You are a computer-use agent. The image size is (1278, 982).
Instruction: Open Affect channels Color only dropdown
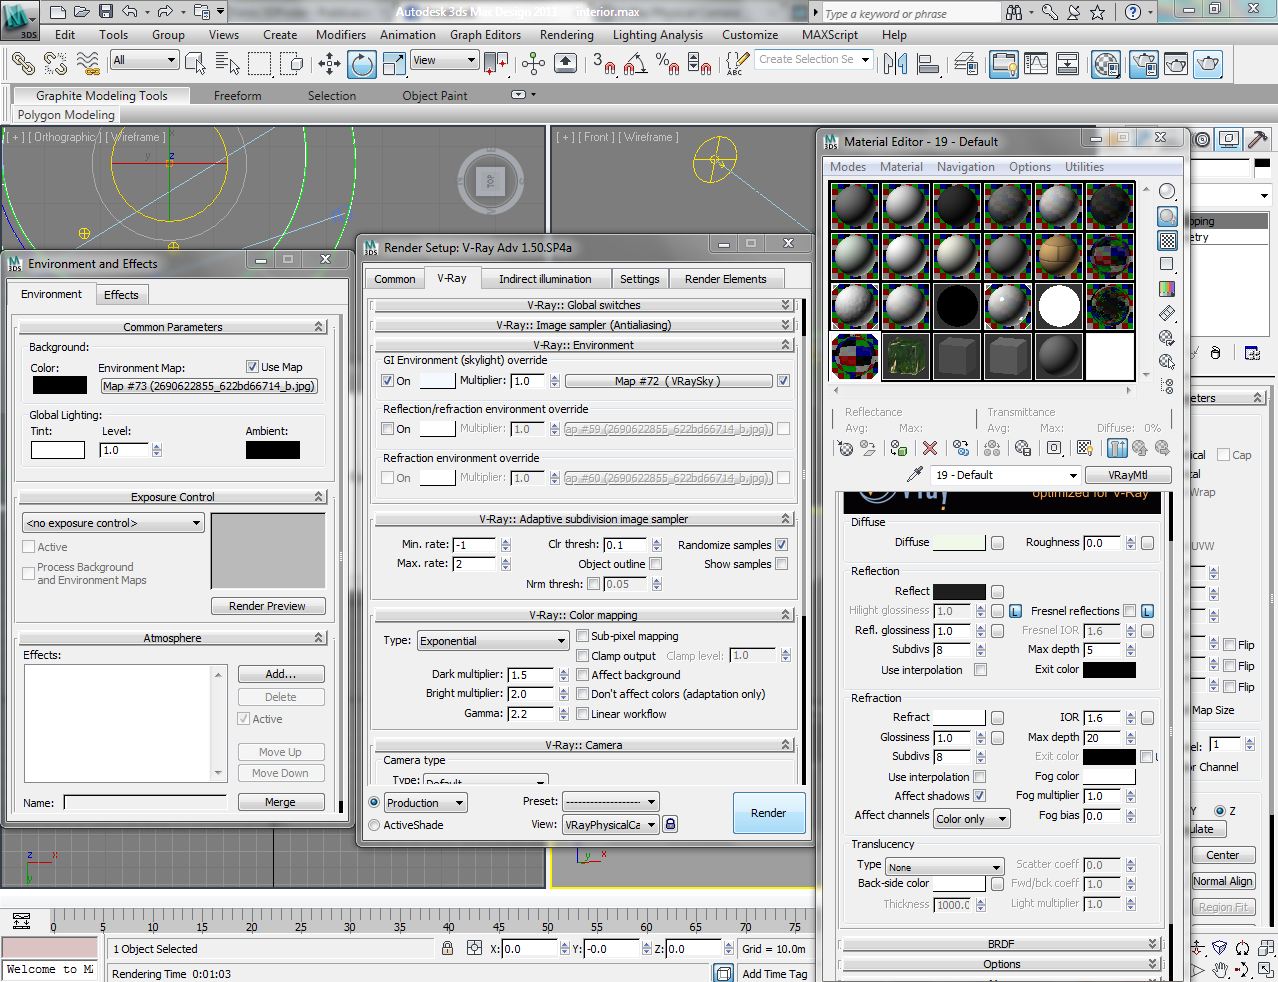click(x=971, y=819)
